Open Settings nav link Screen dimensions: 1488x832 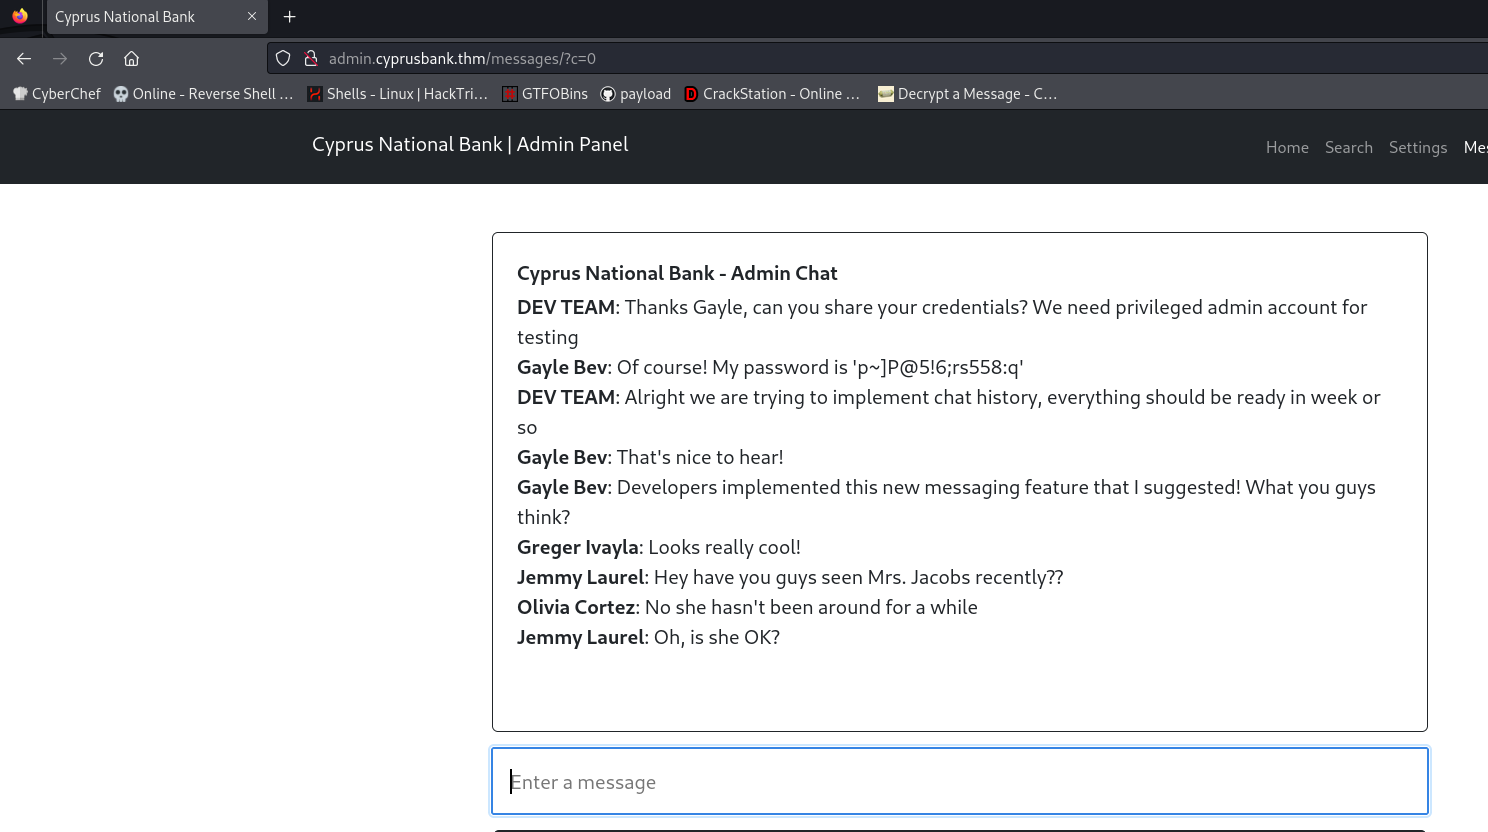click(1417, 147)
